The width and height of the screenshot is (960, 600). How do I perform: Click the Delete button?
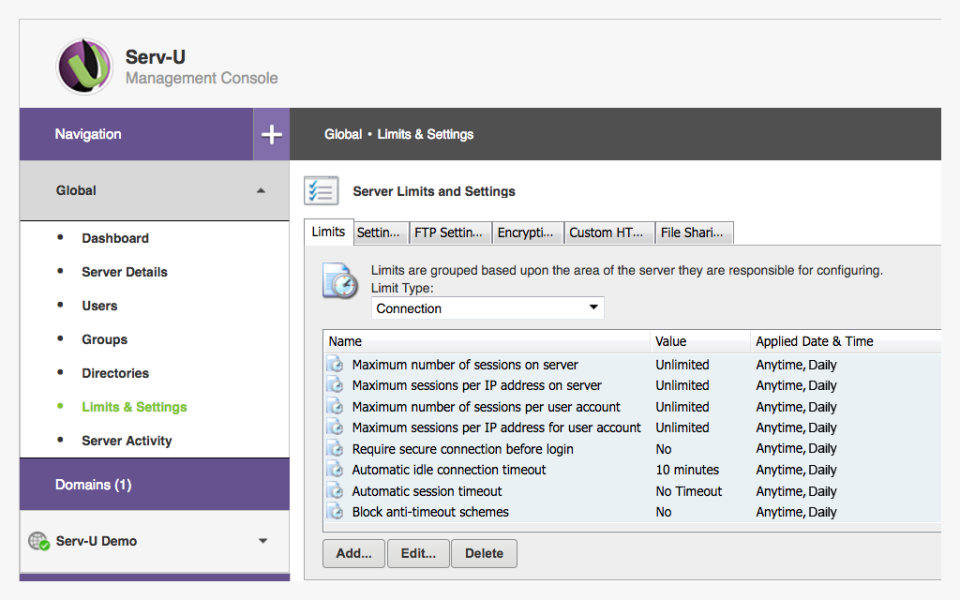coord(484,553)
